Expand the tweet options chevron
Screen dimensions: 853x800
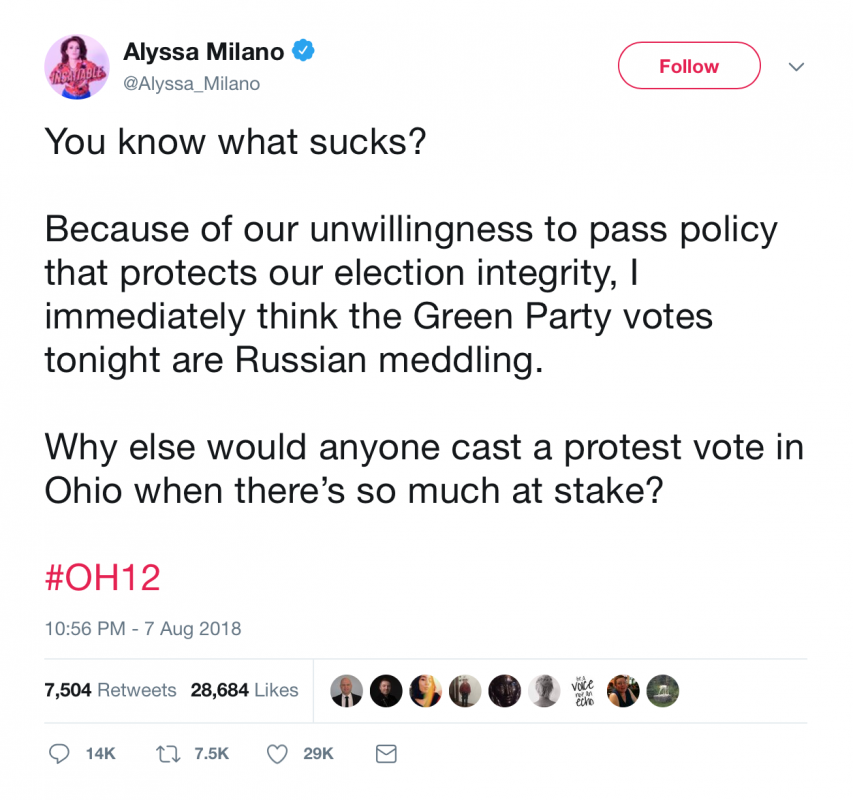click(796, 67)
